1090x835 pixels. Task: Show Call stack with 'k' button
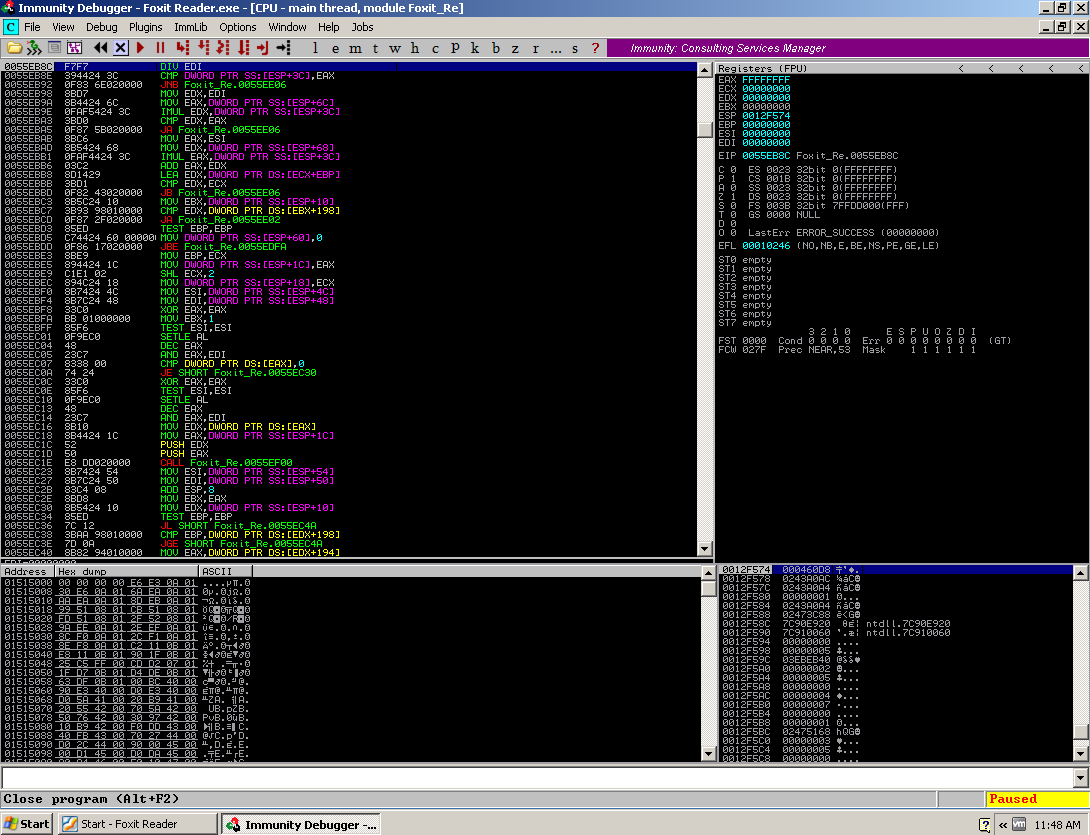click(x=475, y=48)
